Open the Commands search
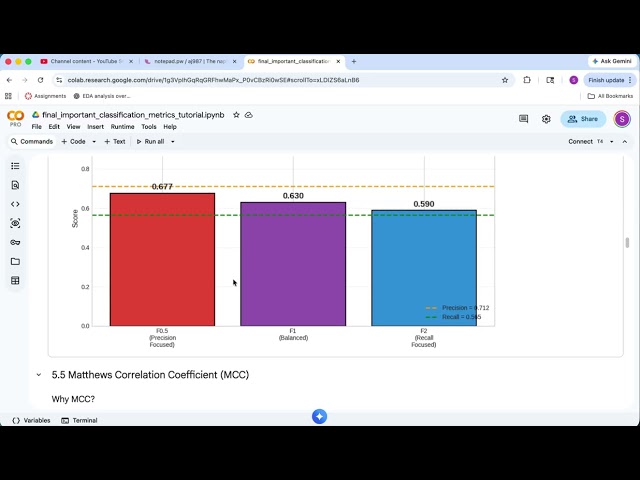This screenshot has height=480, width=640. pos(32,142)
